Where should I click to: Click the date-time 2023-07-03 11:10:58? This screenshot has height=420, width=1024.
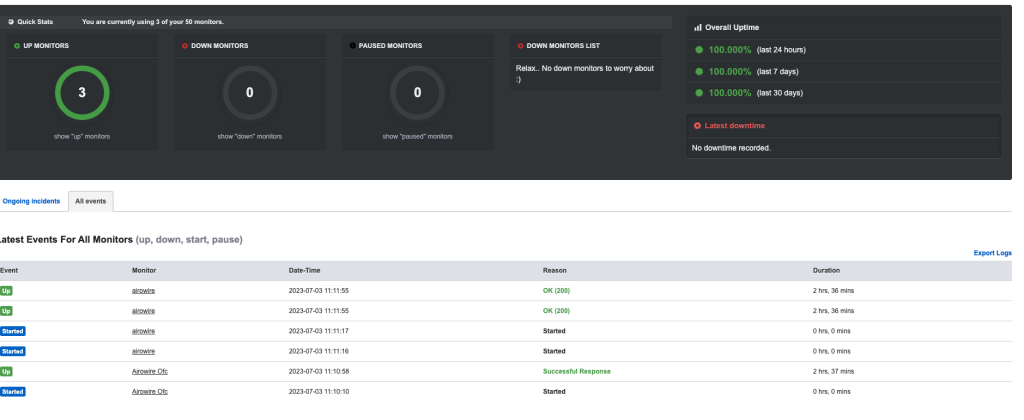pyautogui.click(x=317, y=372)
